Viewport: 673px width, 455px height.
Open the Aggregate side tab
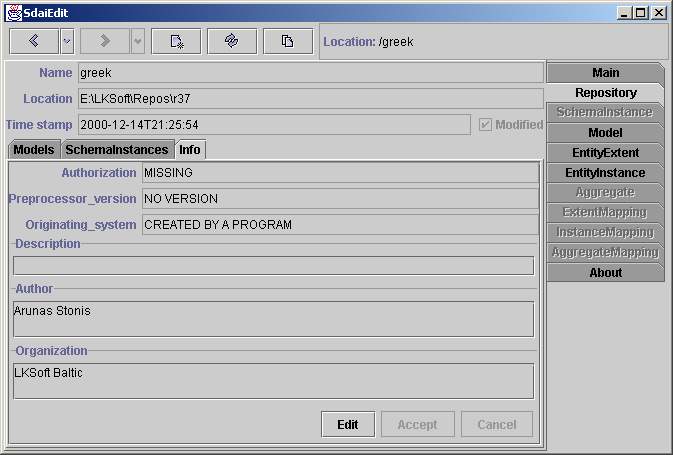(605, 192)
